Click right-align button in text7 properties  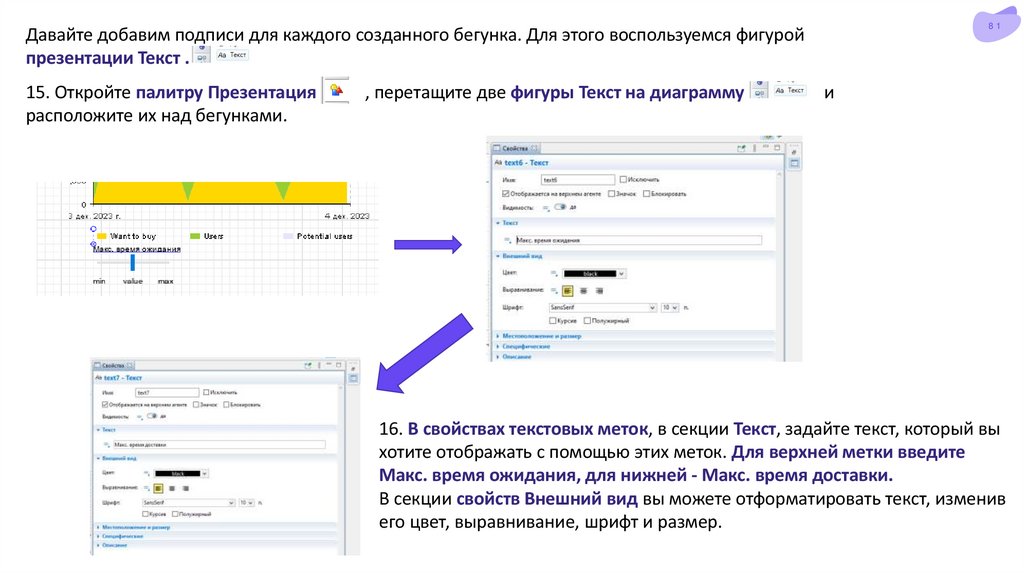click(x=186, y=488)
